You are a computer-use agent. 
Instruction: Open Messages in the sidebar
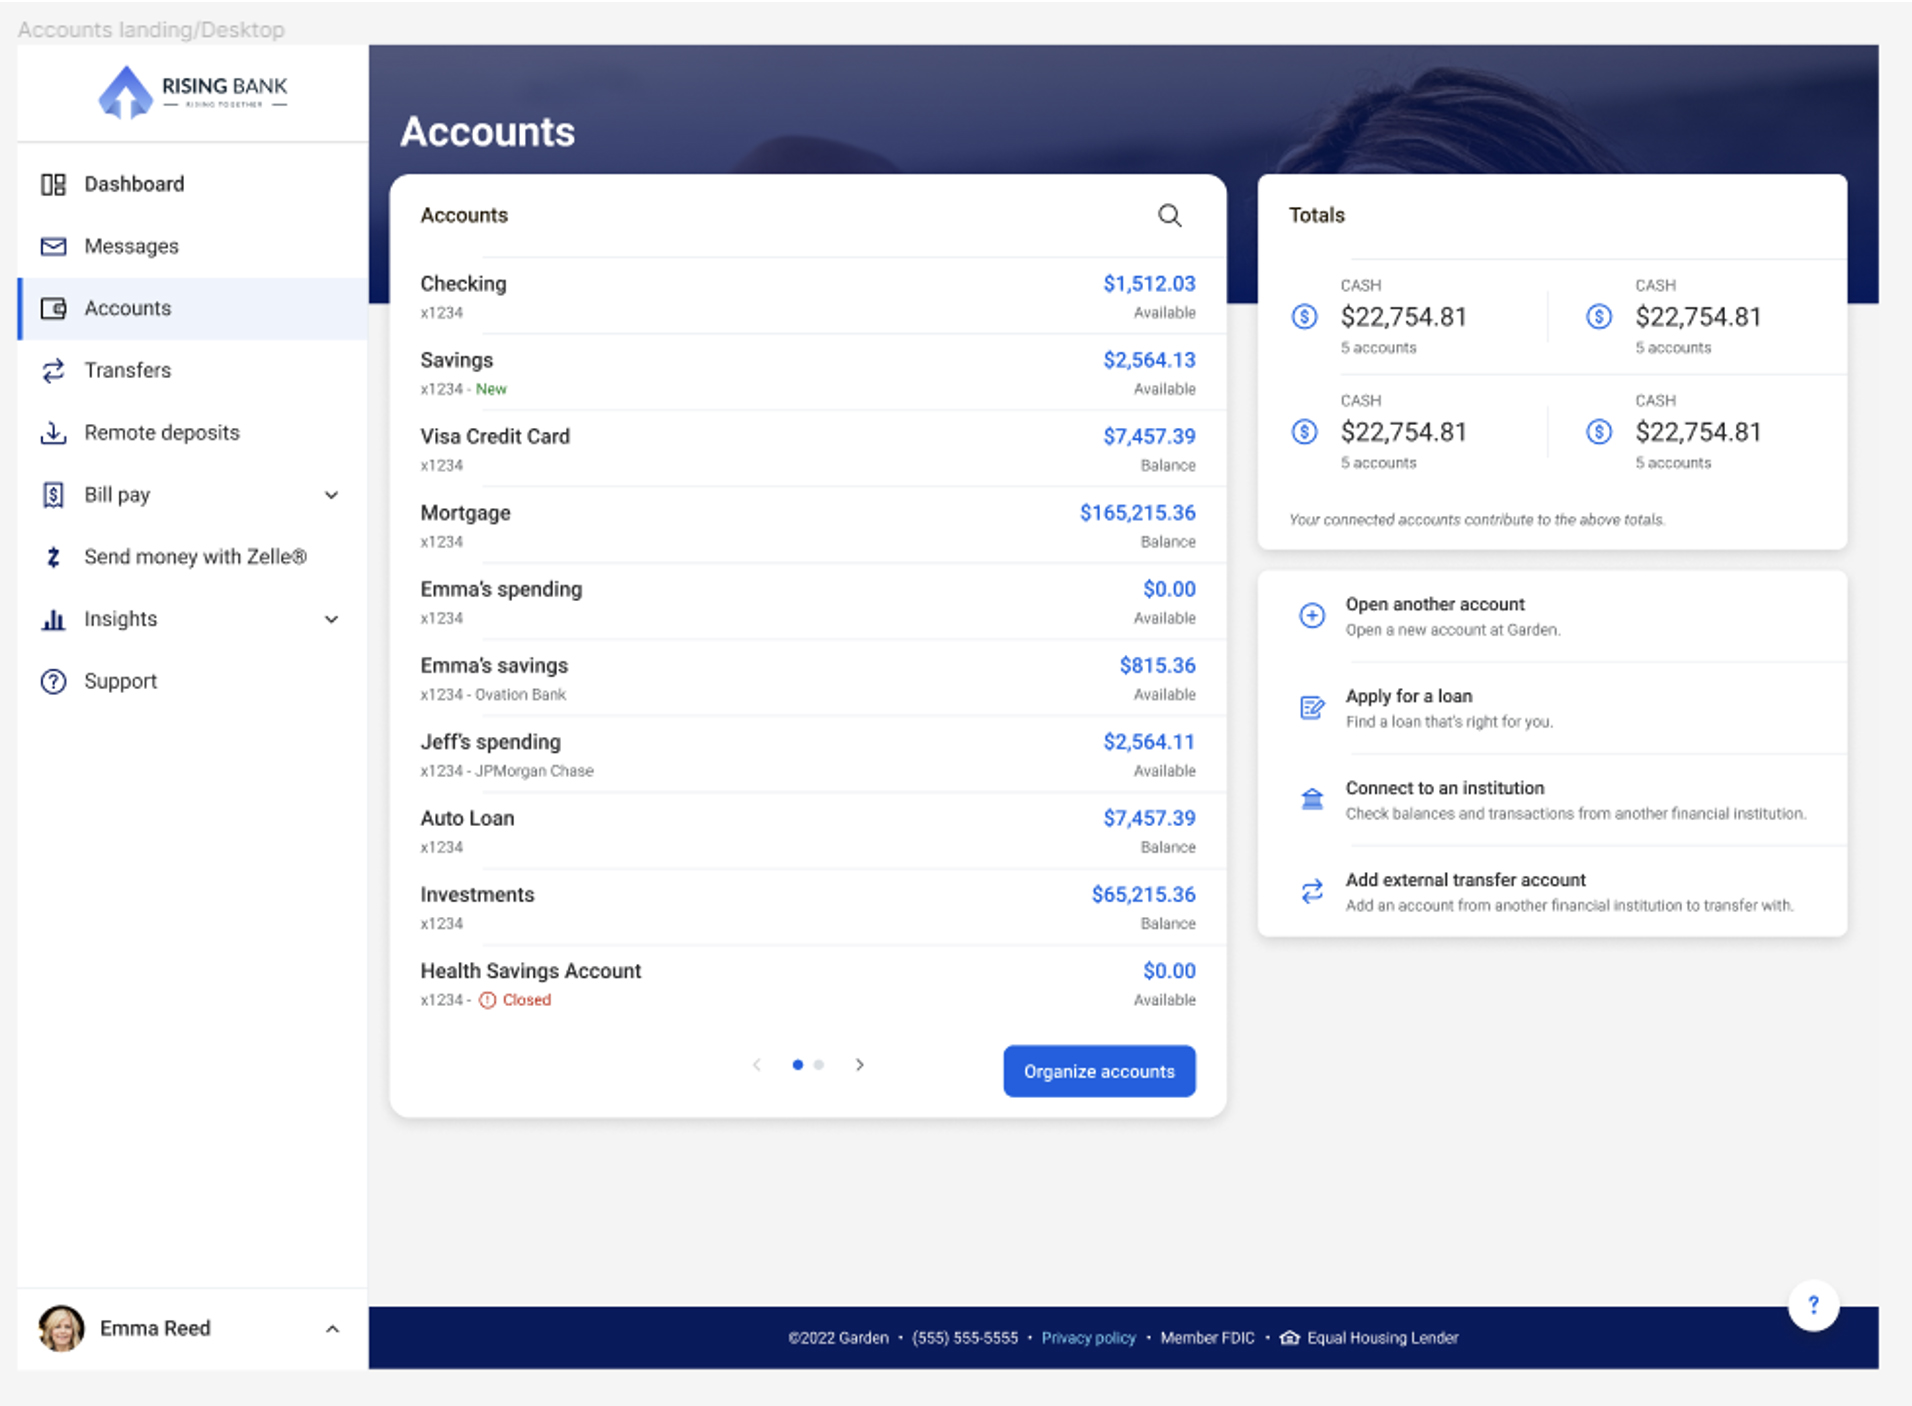click(131, 246)
